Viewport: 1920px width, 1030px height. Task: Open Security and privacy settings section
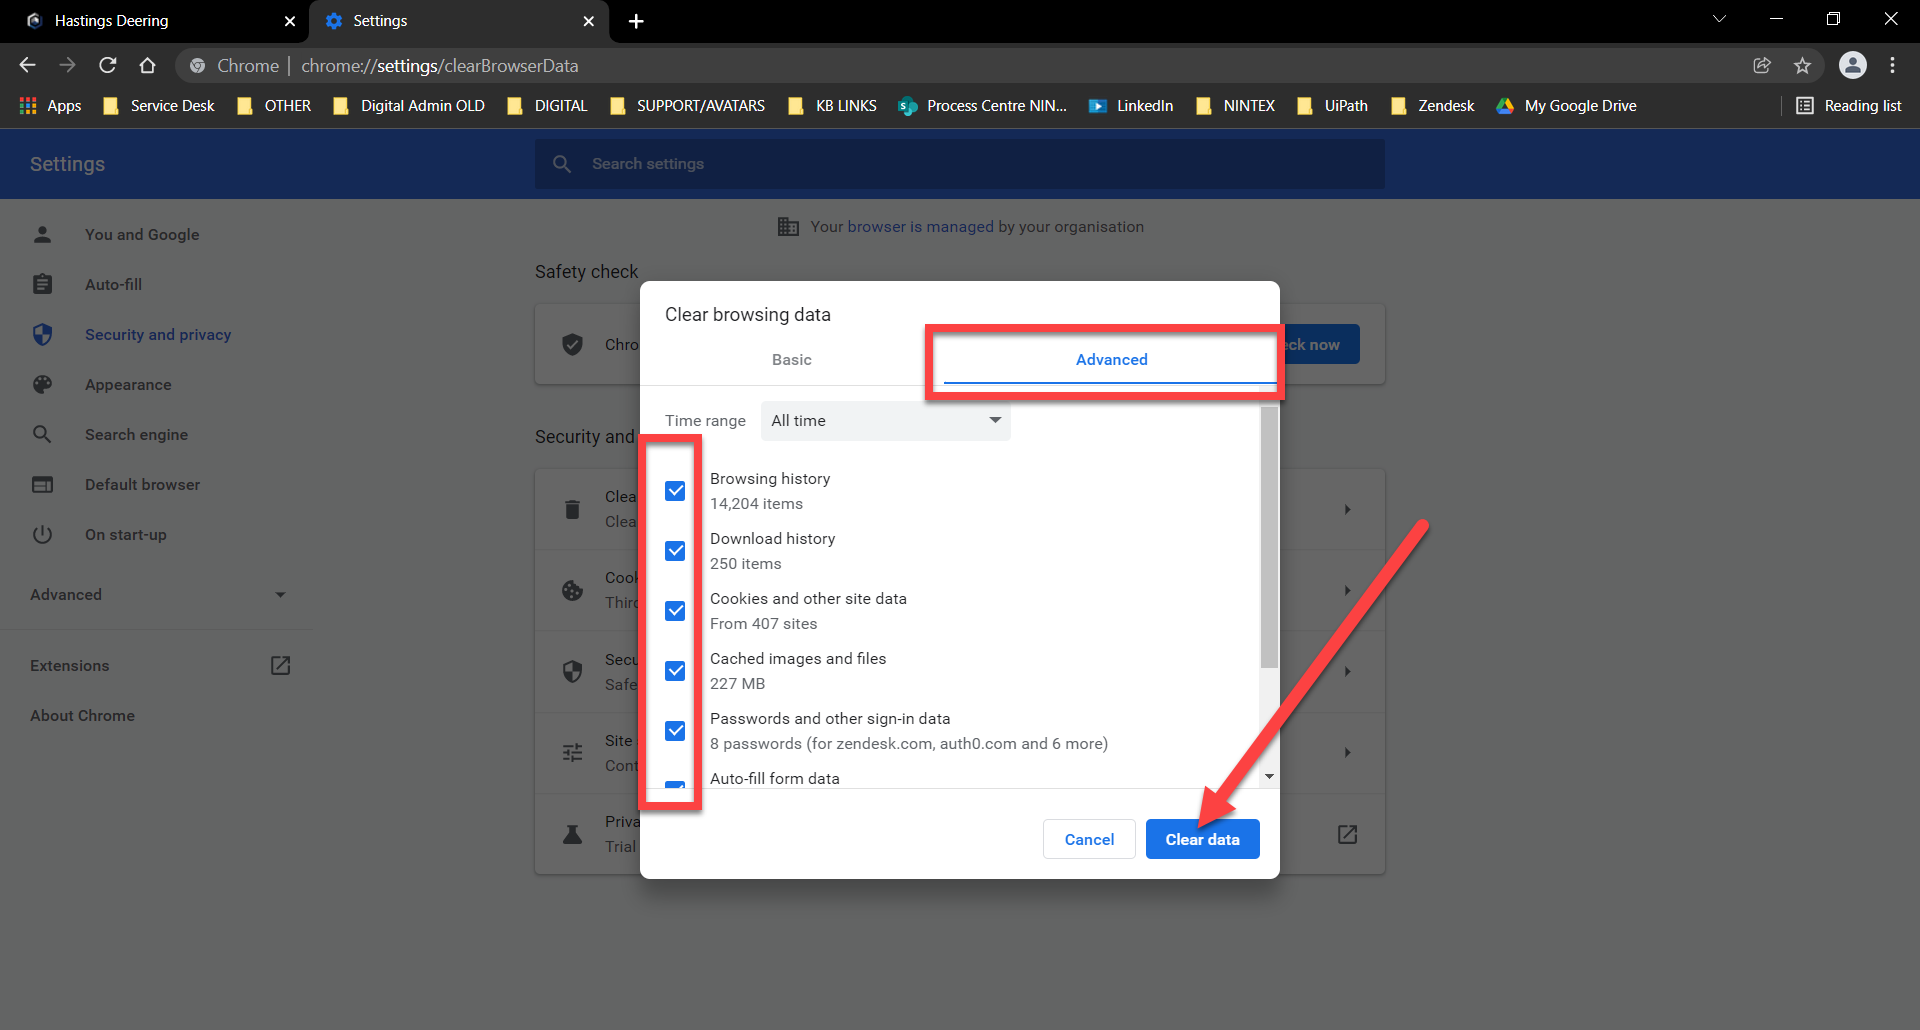pos(158,334)
